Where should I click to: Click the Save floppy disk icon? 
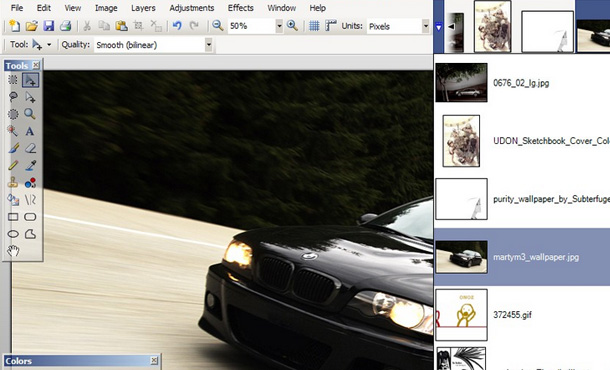pos(48,26)
